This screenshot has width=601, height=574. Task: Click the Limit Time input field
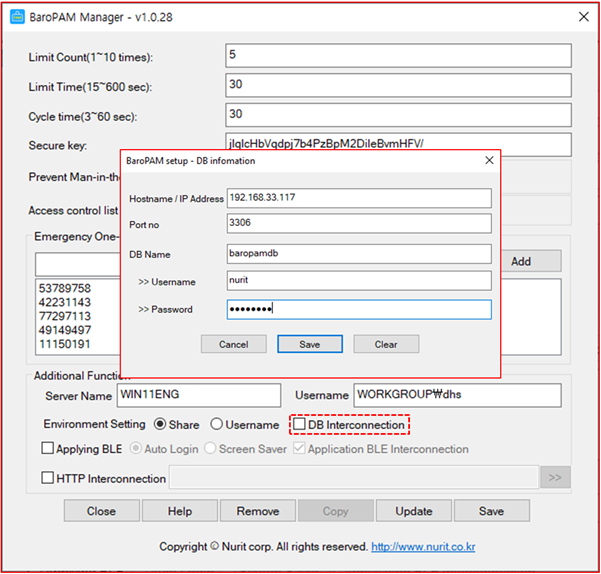coord(399,85)
